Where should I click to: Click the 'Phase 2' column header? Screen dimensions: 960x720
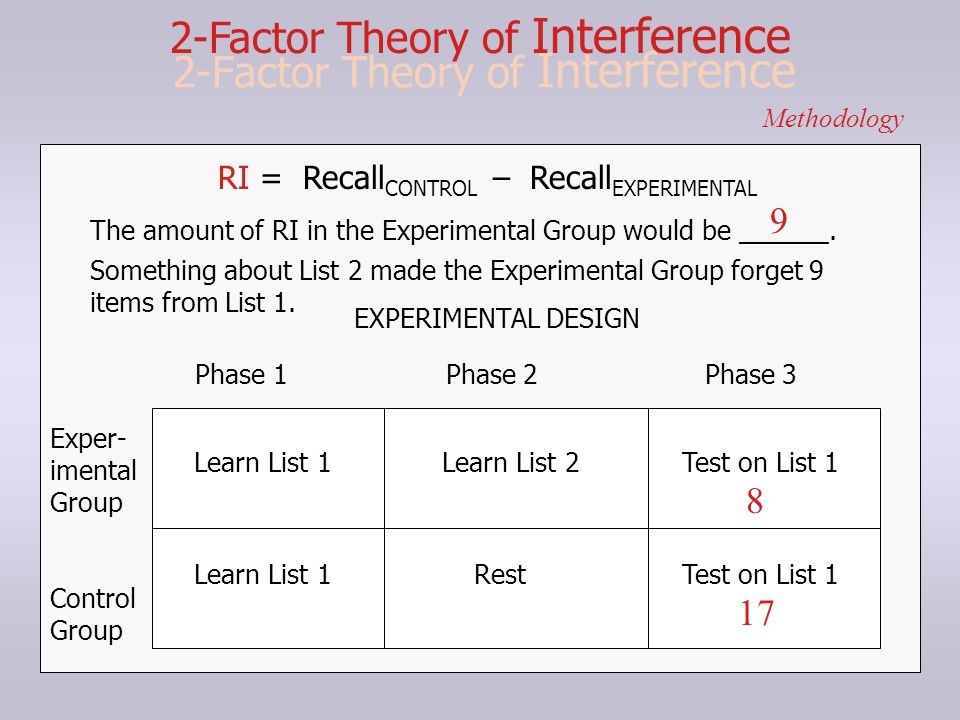pyautogui.click(x=492, y=375)
